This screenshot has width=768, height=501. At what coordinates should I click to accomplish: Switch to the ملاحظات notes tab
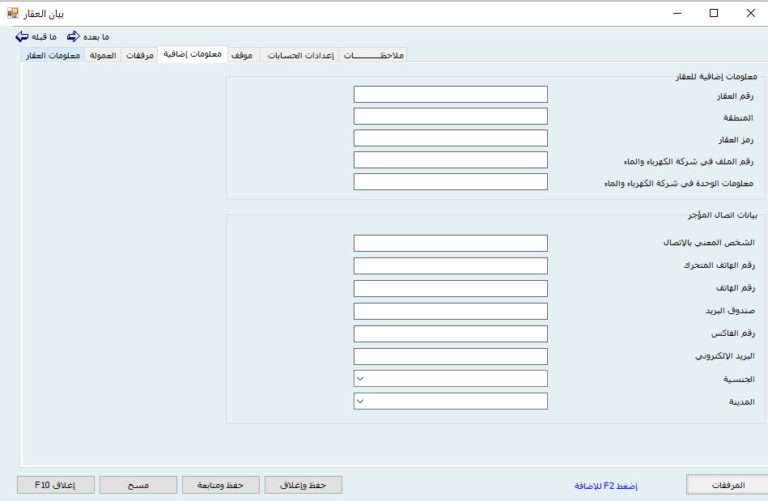[x=373, y=56]
